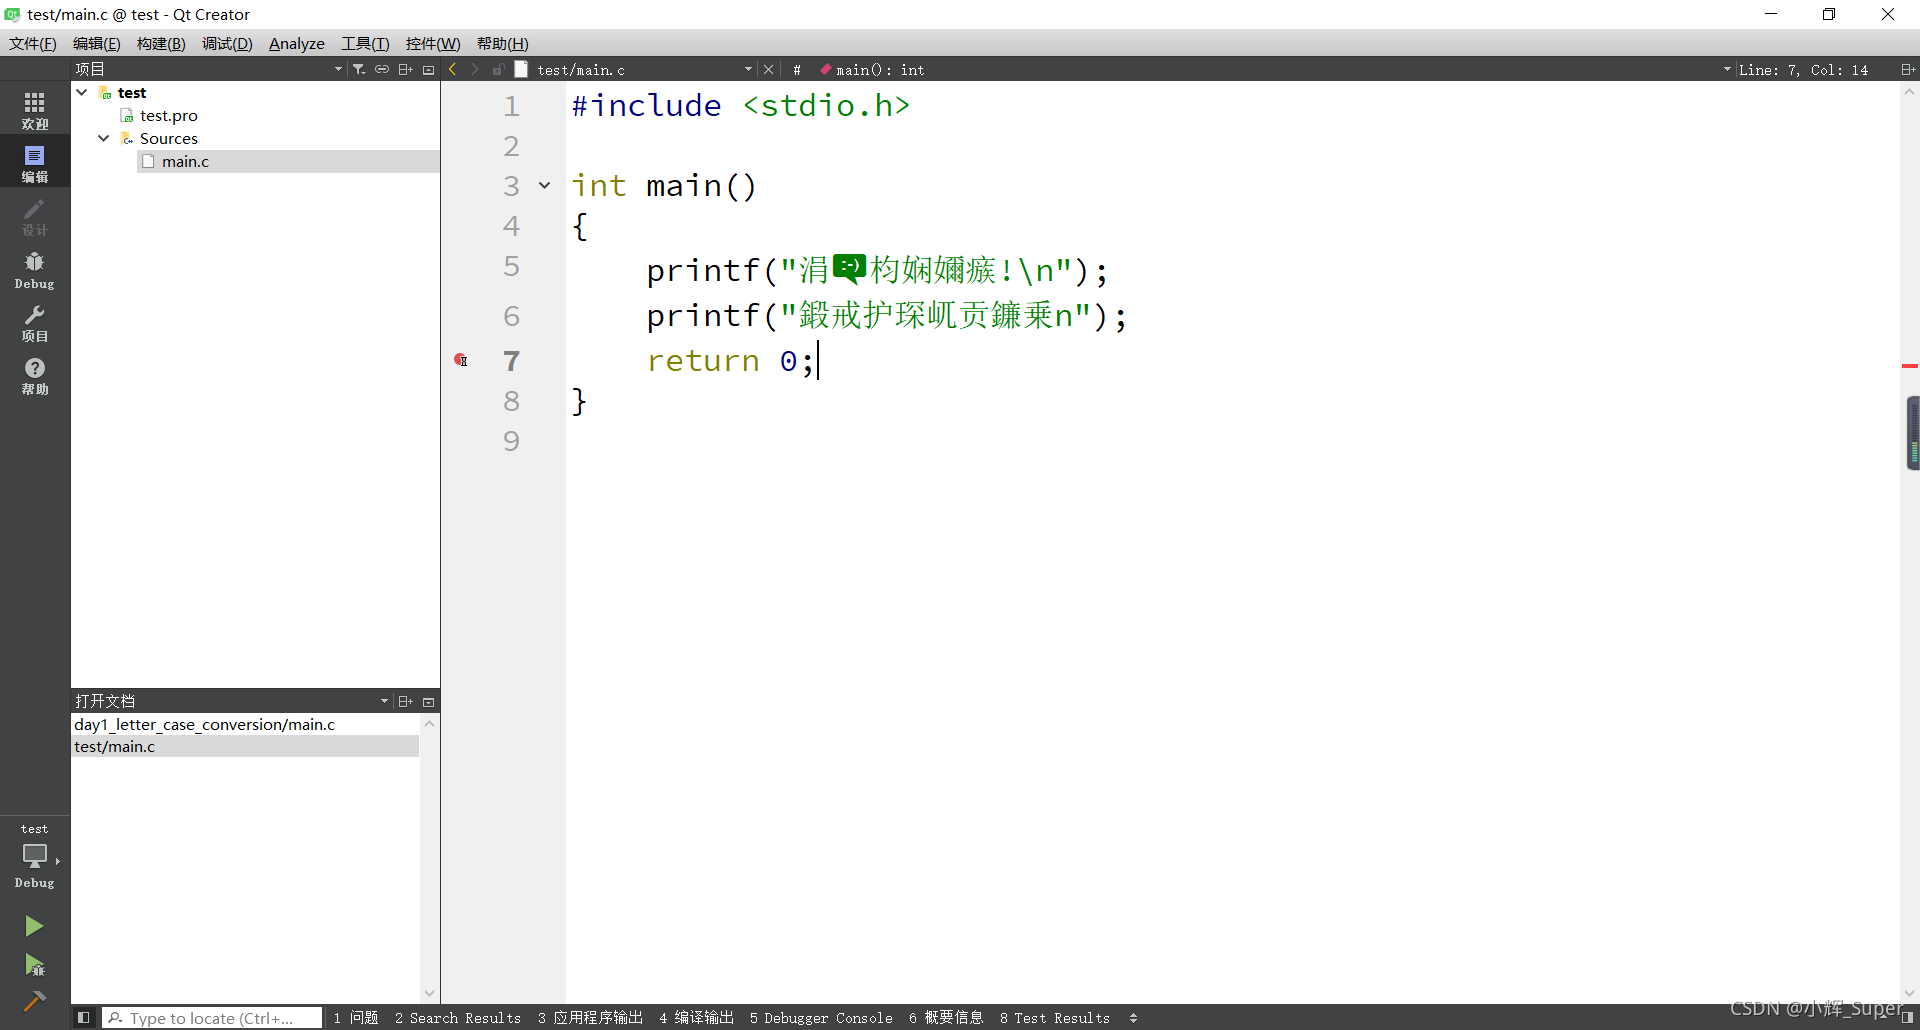Viewport: 1920px width, 1030px height.
Task: Open the test/main.c file dropdown
Action: point(748,69)
